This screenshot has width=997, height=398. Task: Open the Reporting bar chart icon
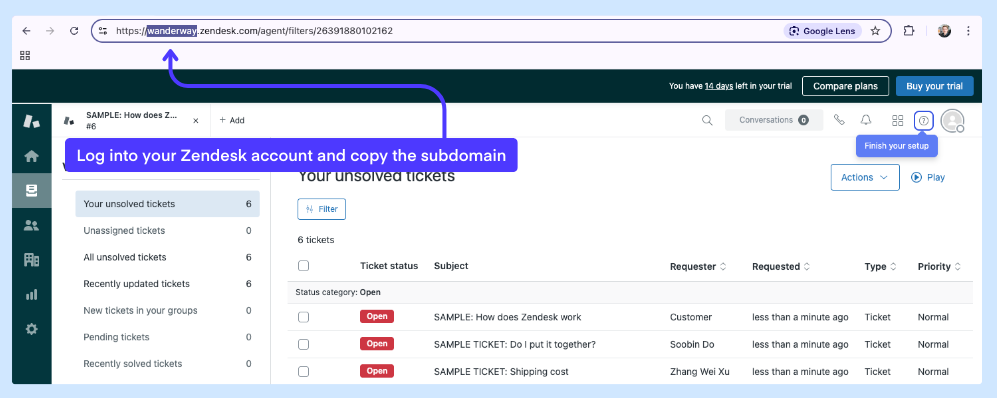point(31,294)
